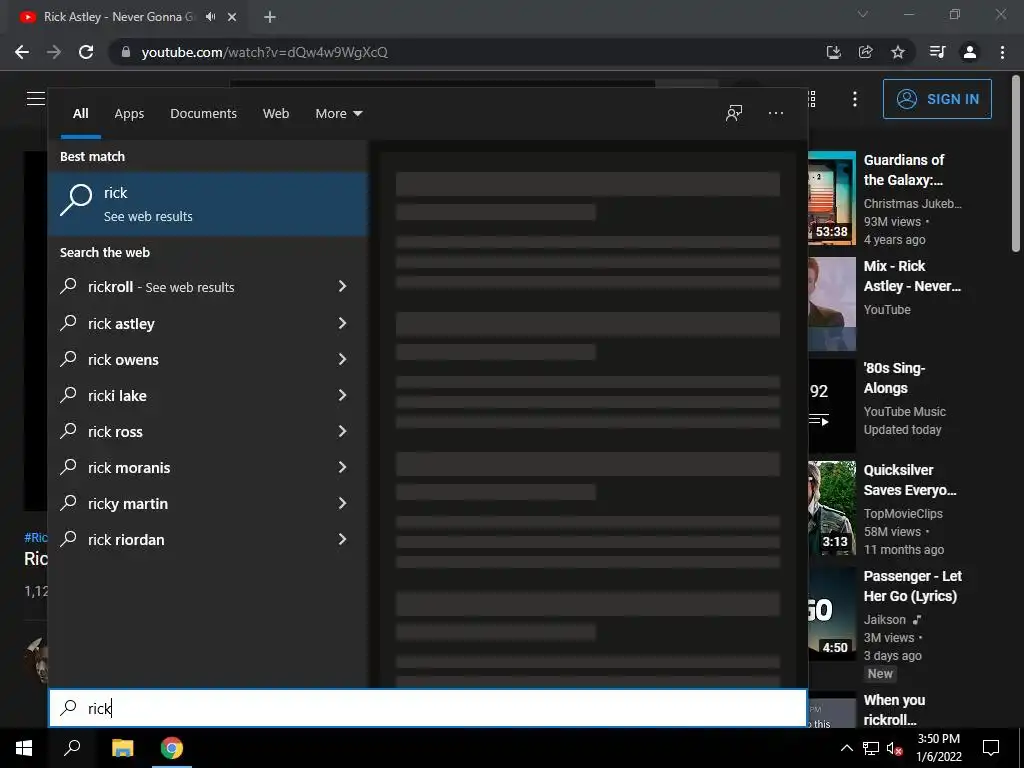Click the install app icon in address bar
The image size is (1024, 768).
833,52
